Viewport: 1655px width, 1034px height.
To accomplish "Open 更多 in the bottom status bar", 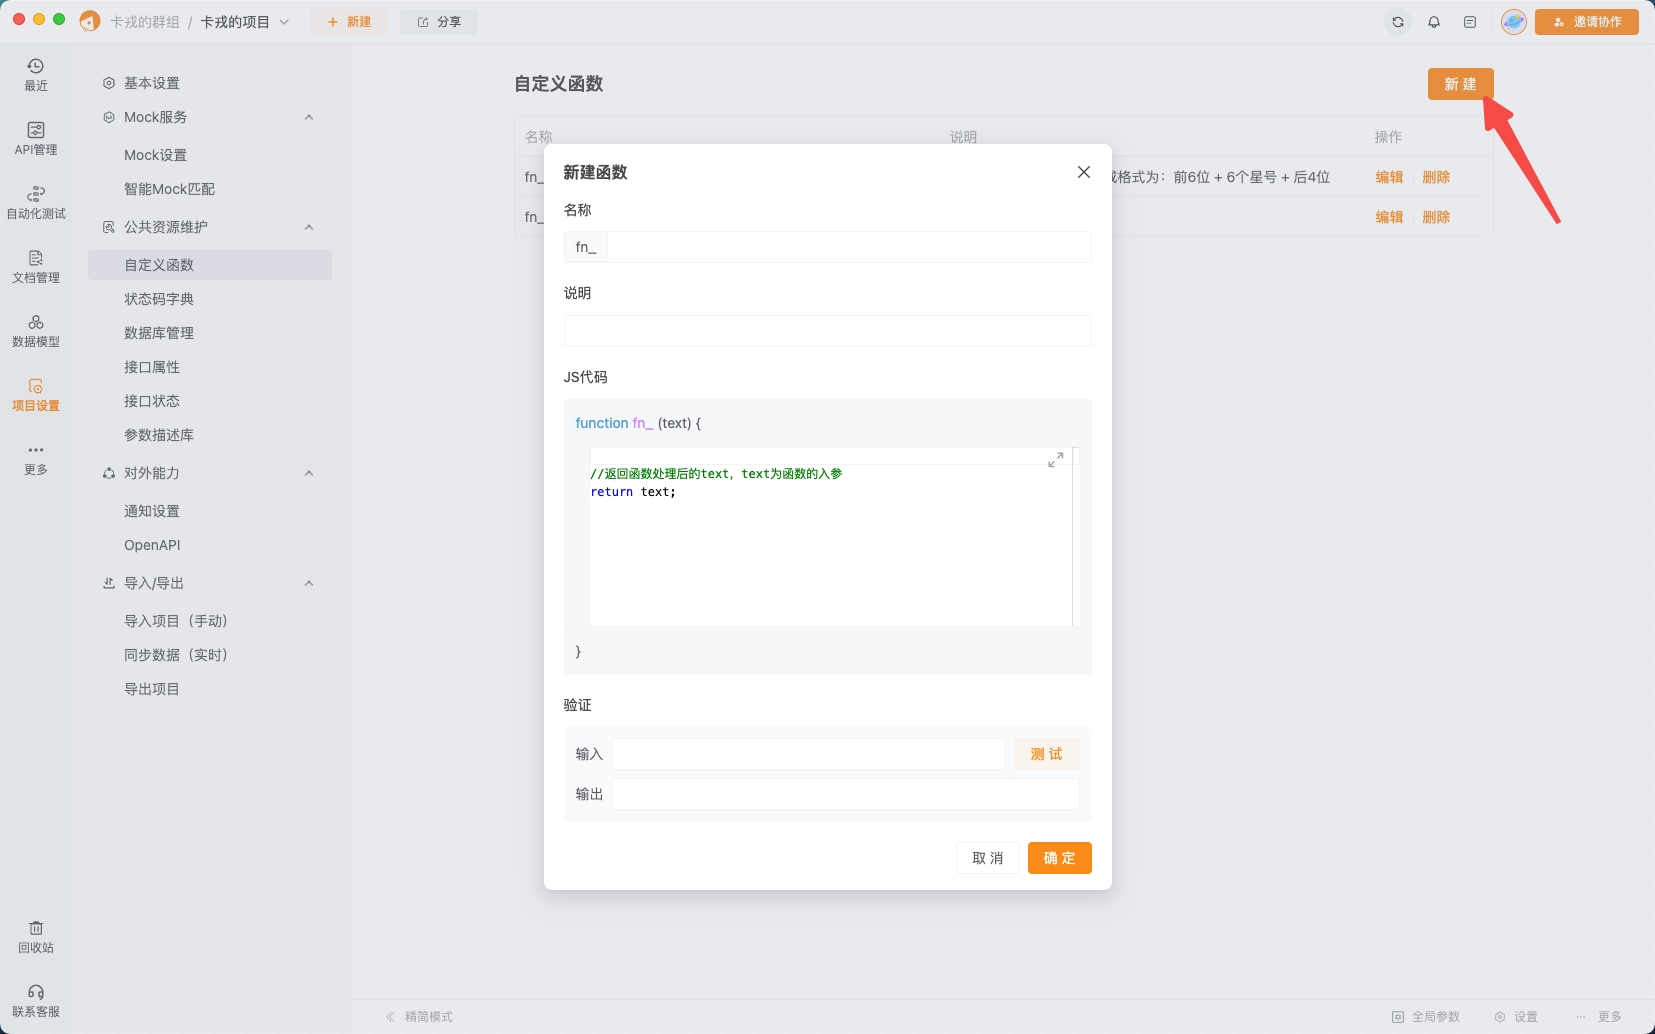I will (x=1599, y=1017).
